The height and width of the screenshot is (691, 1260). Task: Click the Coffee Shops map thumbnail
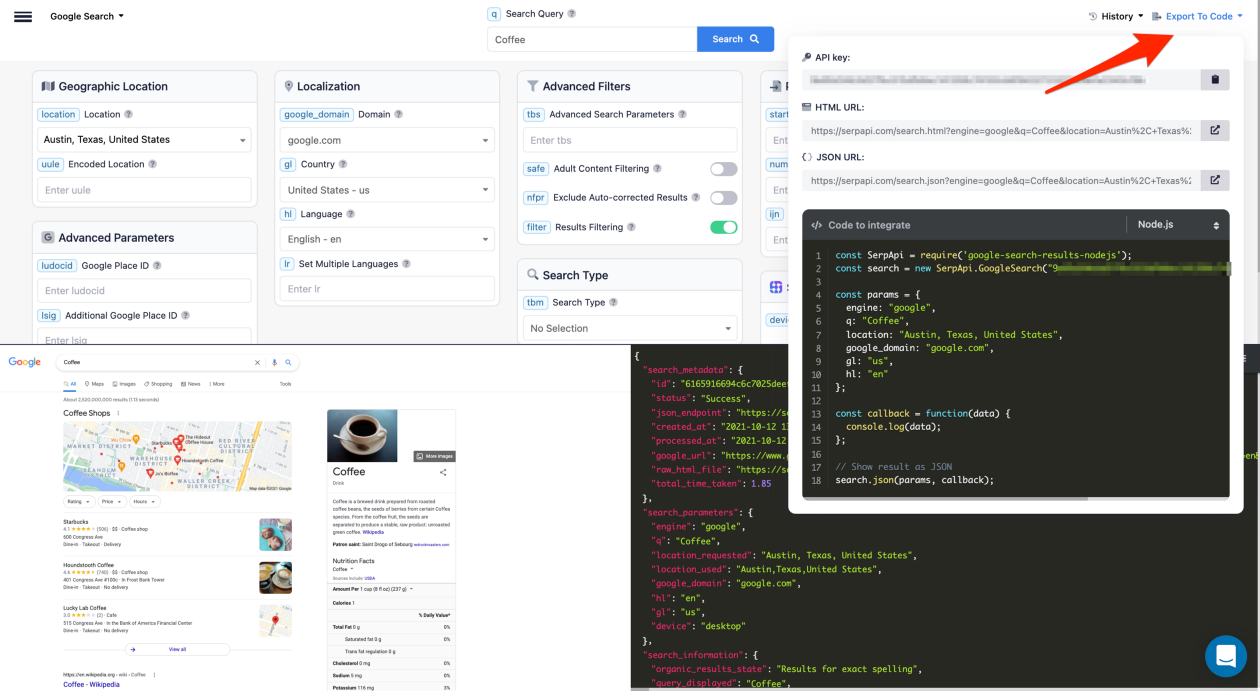(177, 456)
